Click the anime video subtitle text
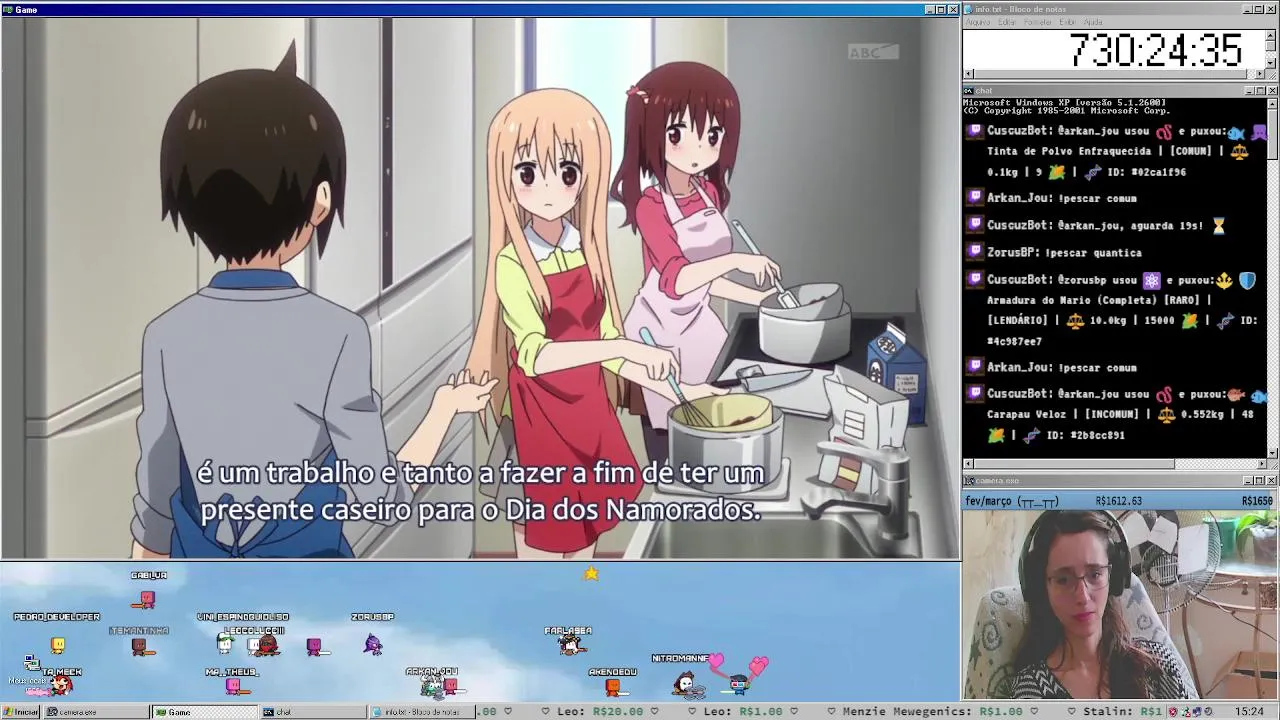The height and width of the screenshot is (720, 1280). (x=481, y=491)
